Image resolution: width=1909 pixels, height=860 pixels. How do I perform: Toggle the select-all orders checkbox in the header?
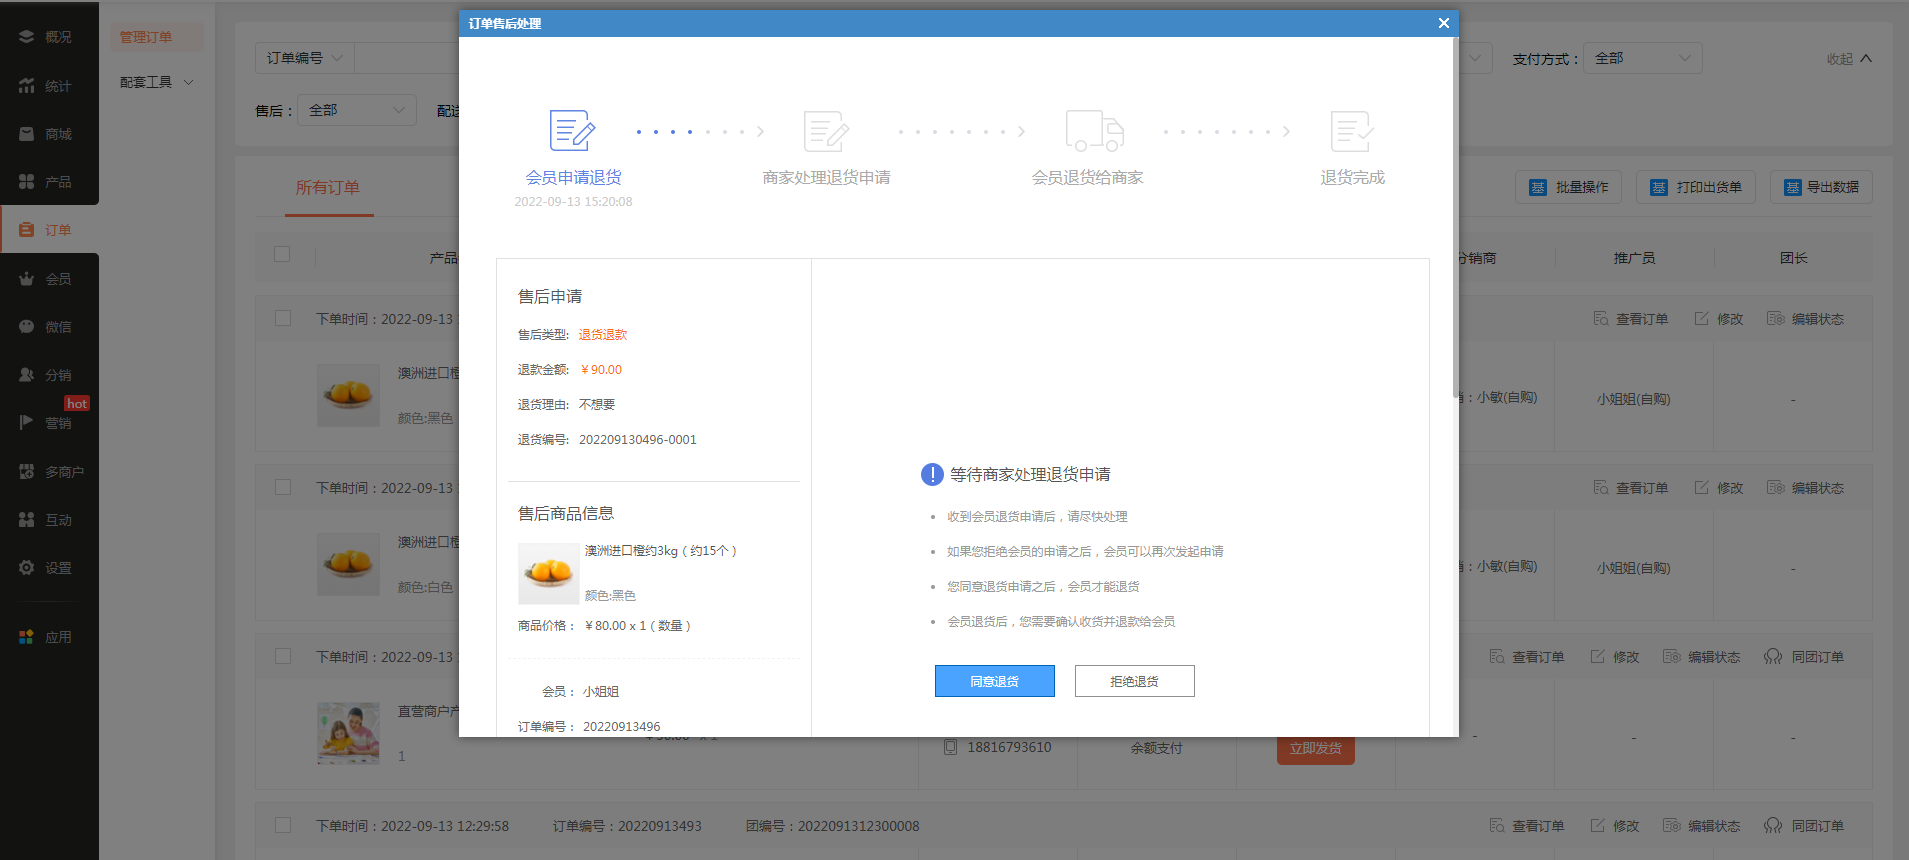click(x=282, y=254)
